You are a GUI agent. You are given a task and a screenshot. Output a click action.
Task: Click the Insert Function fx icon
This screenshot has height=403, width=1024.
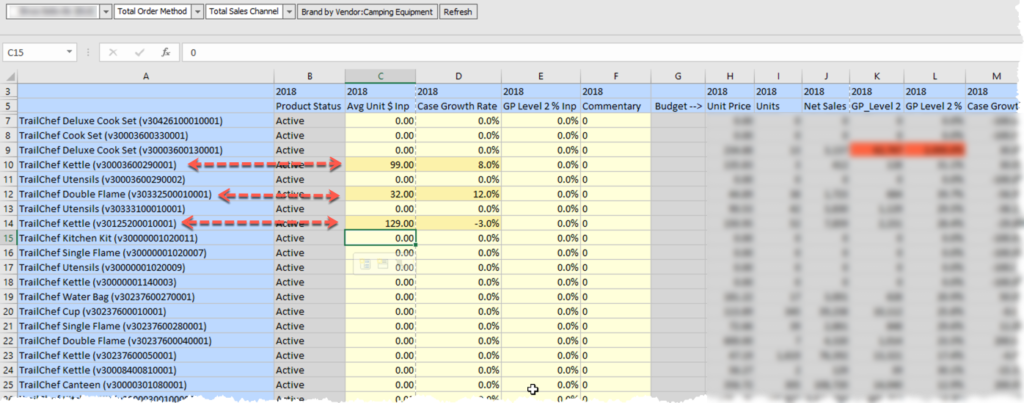point(166,52)
